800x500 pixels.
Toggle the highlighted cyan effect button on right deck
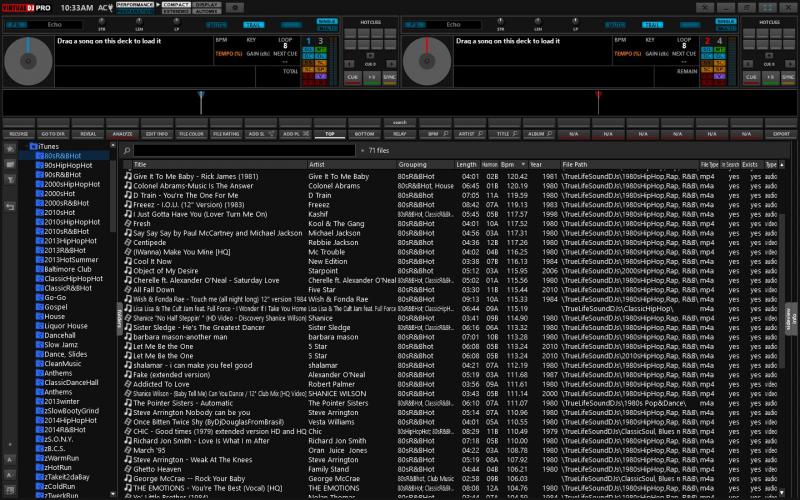click(x=653, y=24)
